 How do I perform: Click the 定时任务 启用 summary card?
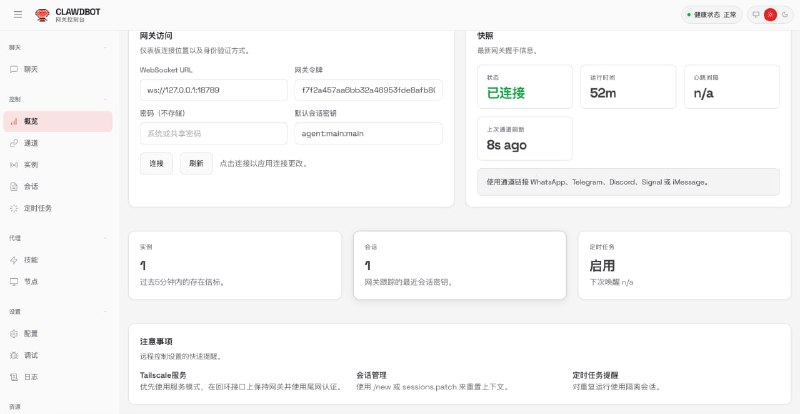(x=684, y=265)
